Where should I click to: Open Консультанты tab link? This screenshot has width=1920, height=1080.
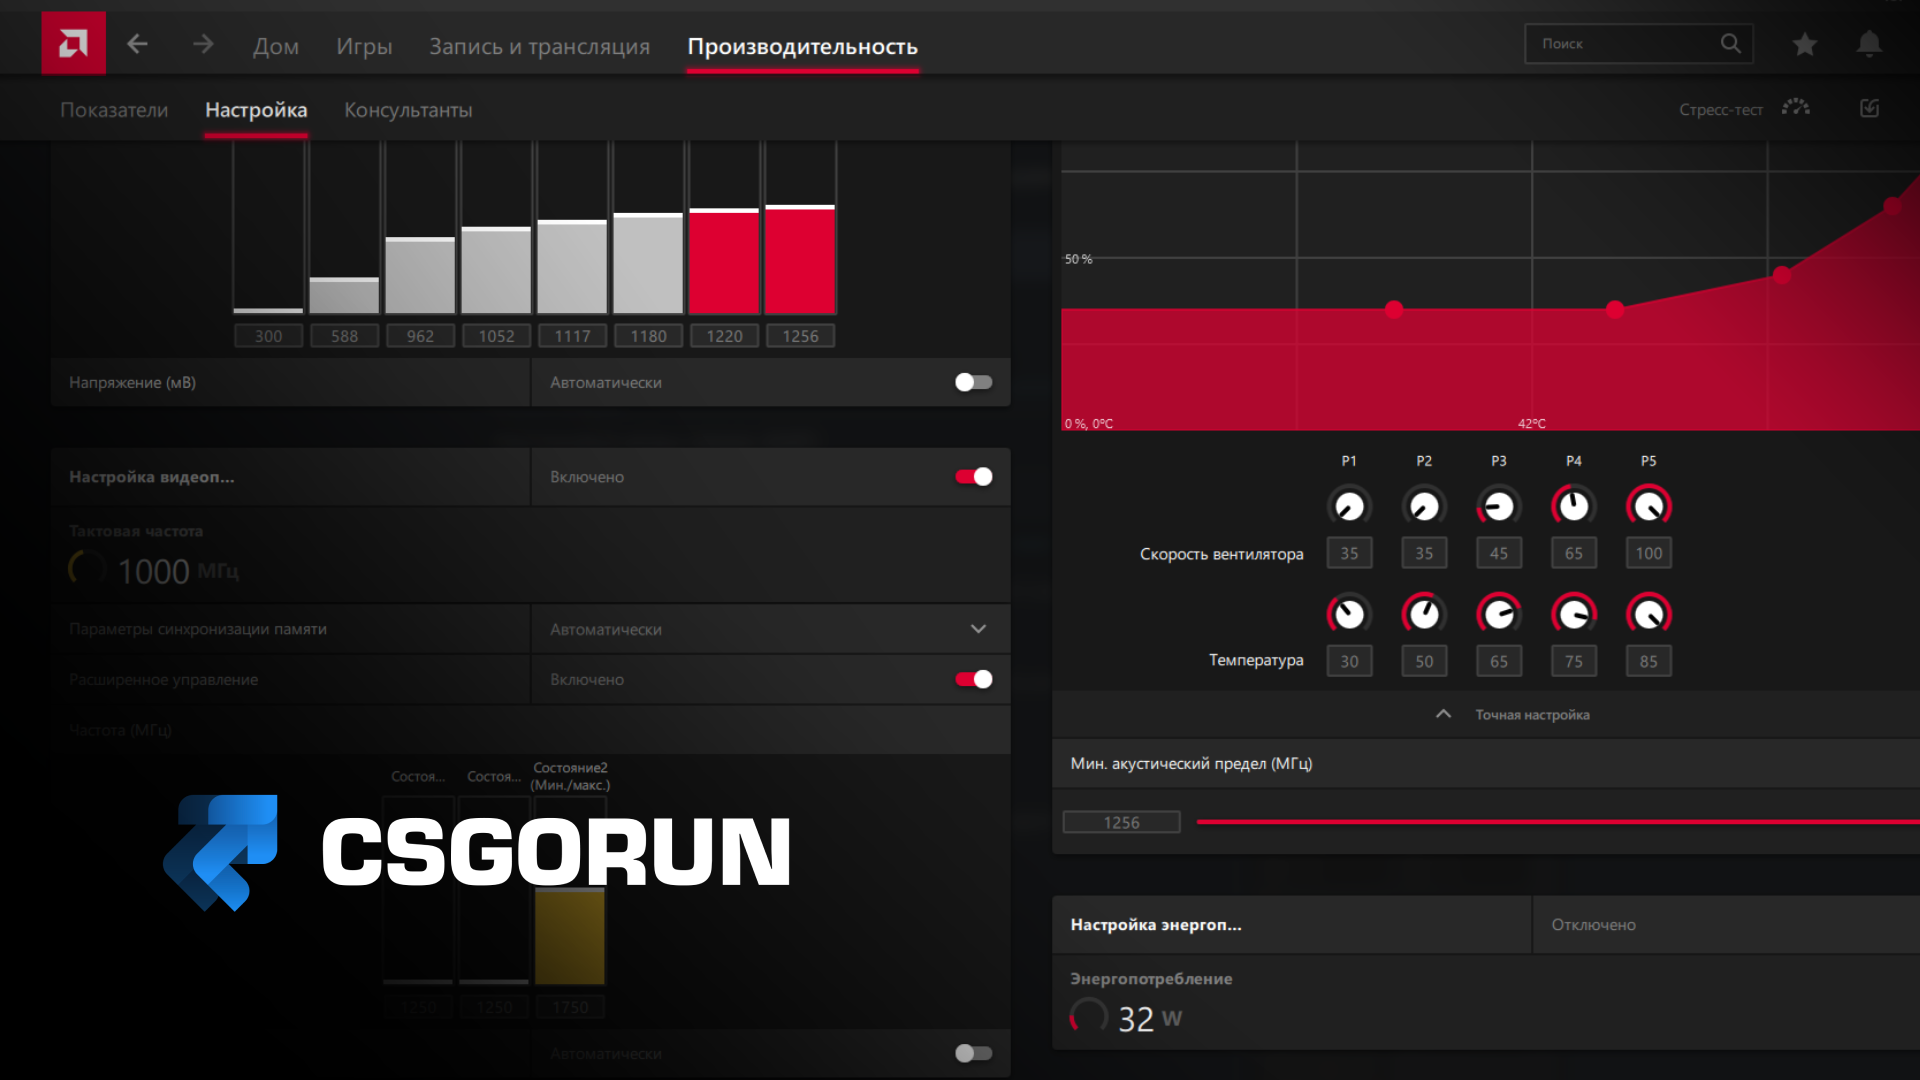point(408,110)
